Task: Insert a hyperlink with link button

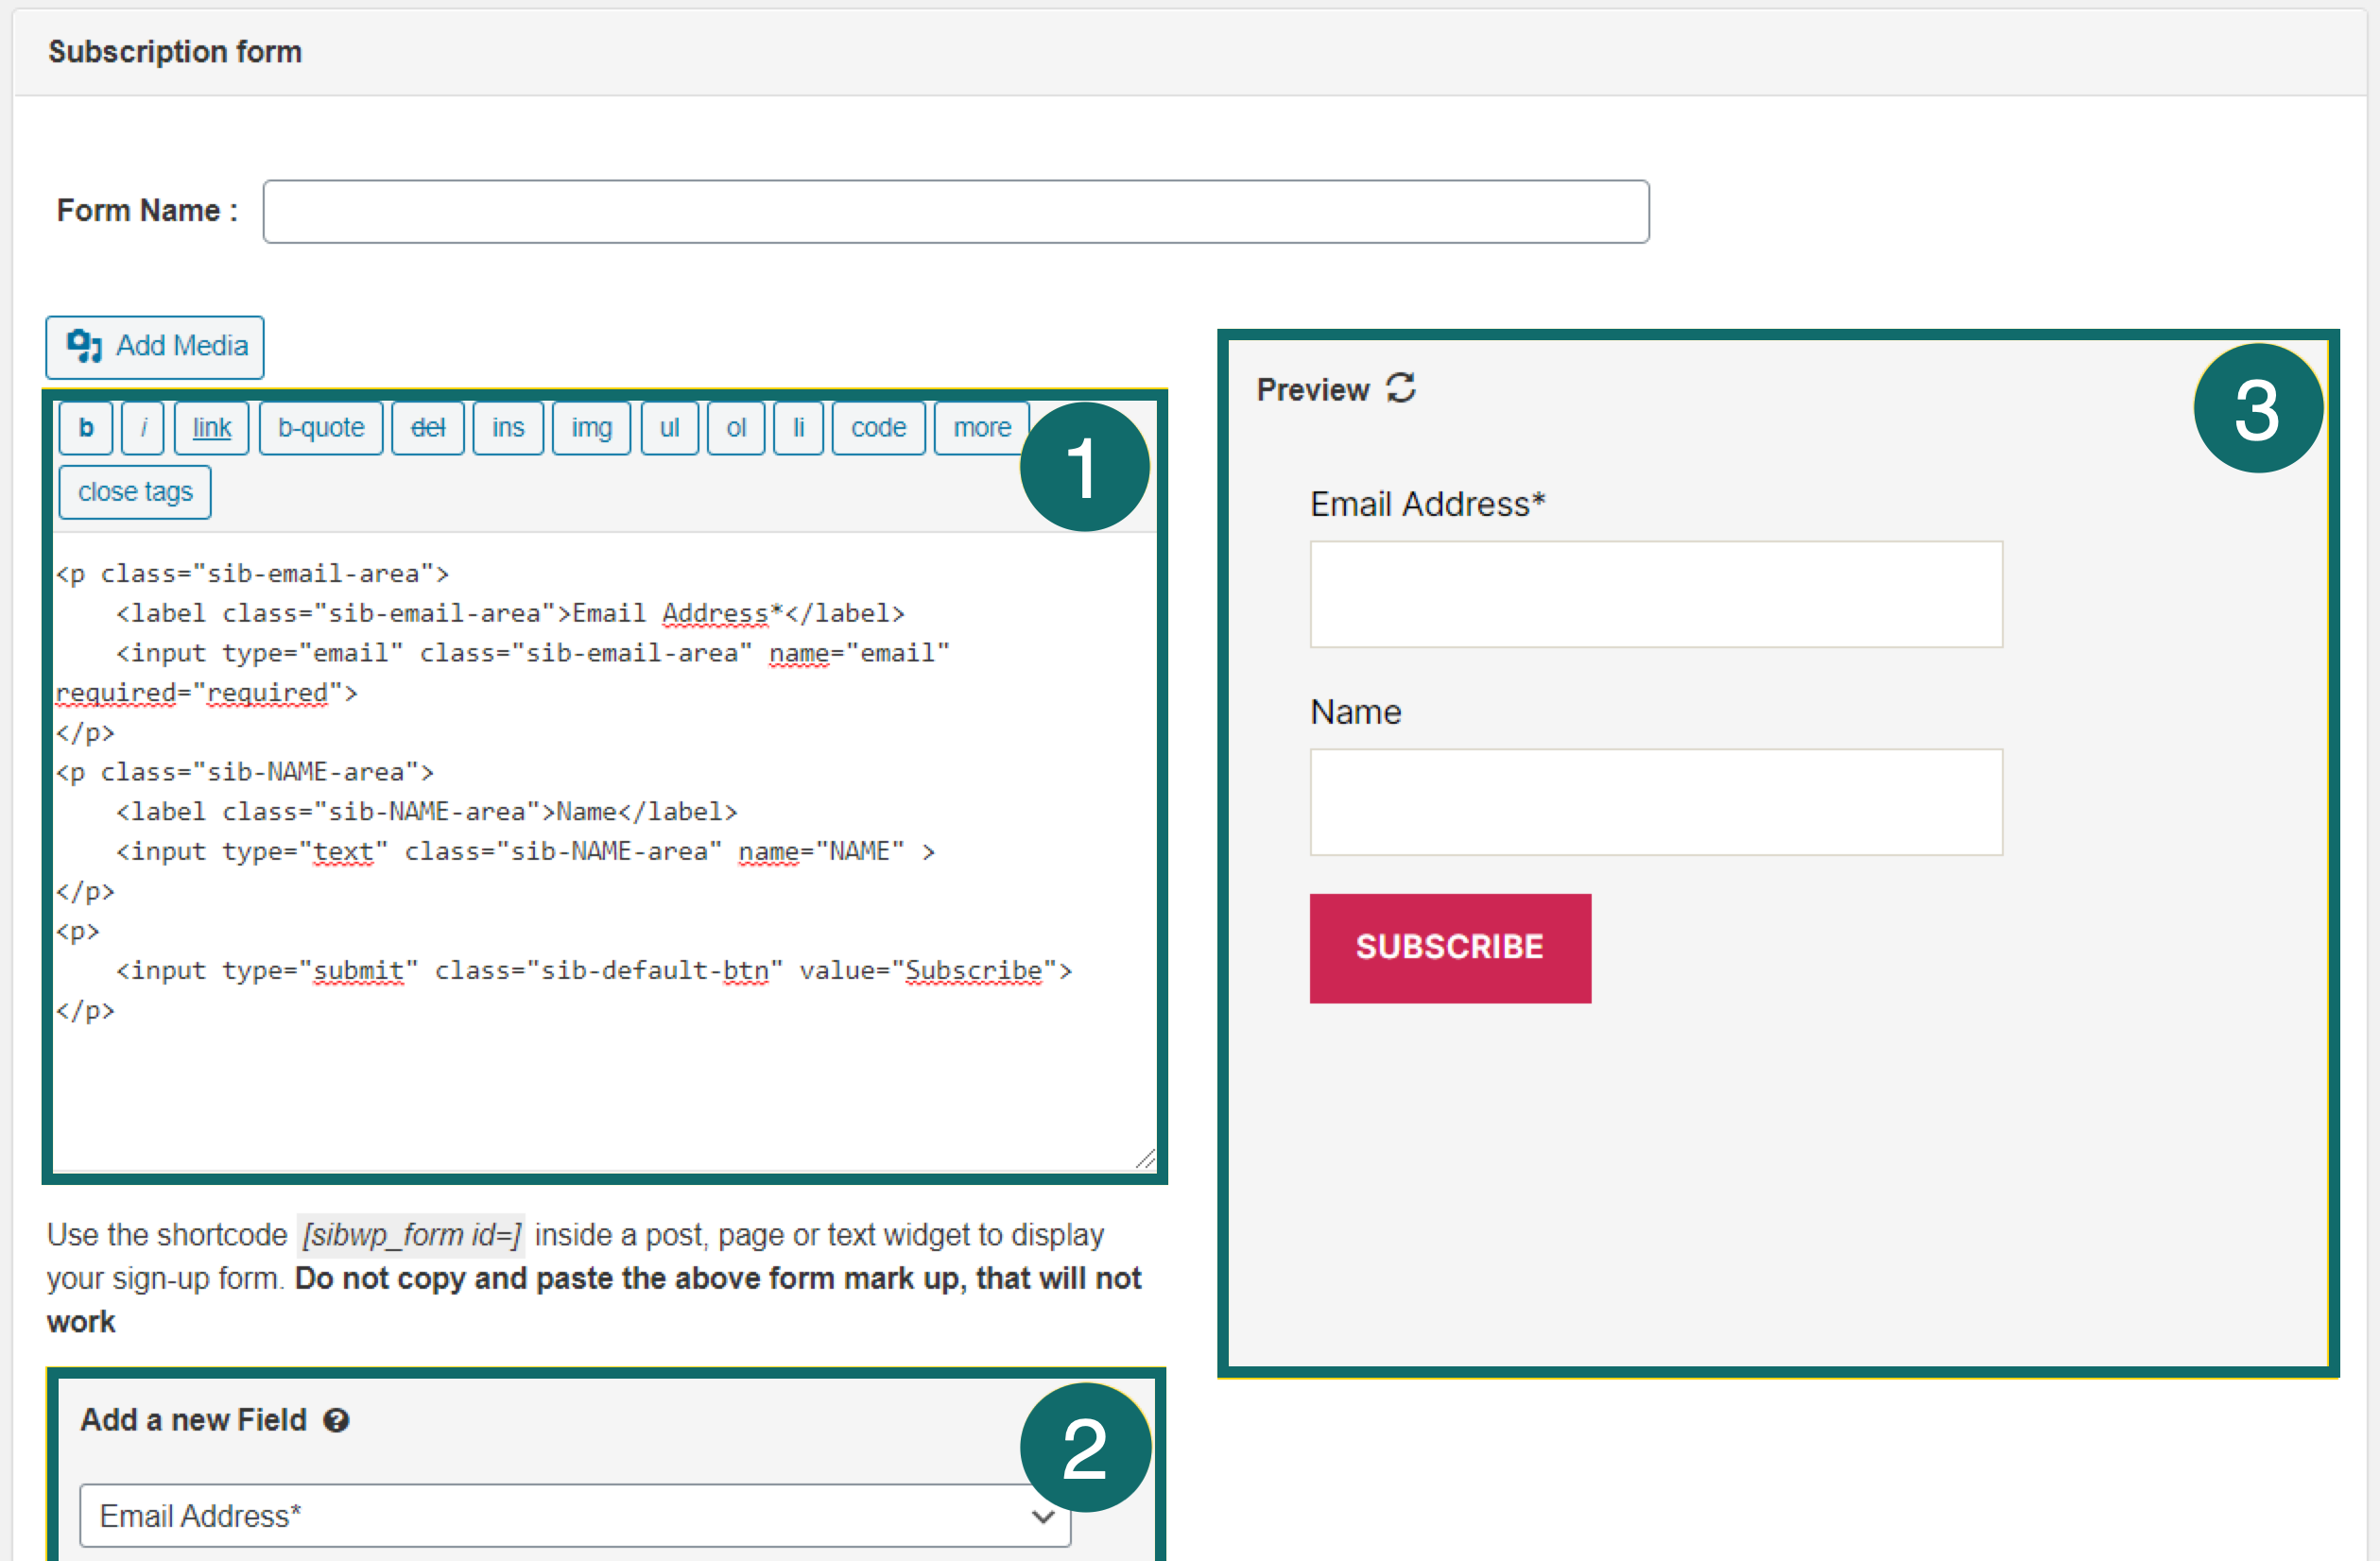Action: click(x=212, y=428)
